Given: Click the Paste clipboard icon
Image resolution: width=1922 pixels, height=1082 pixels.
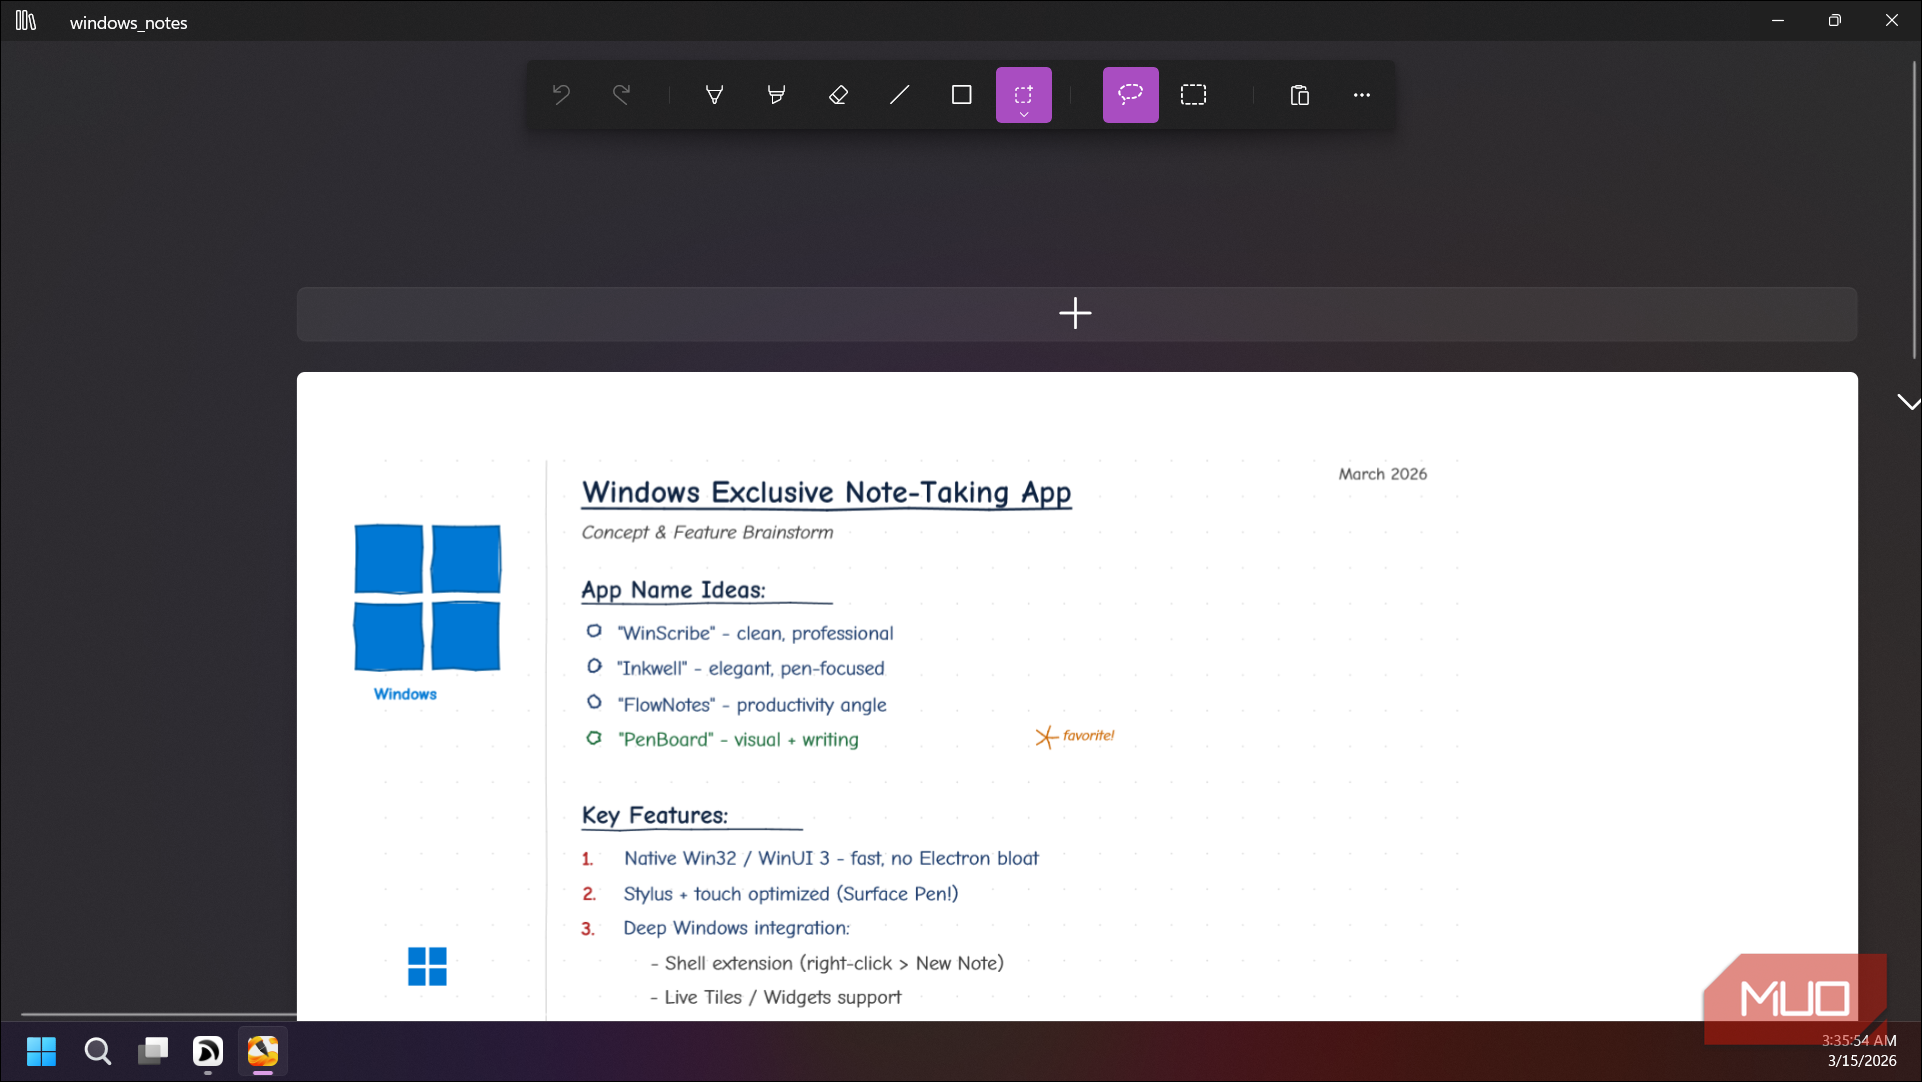Looking at the screenshot, I should tap(1300, 95).
